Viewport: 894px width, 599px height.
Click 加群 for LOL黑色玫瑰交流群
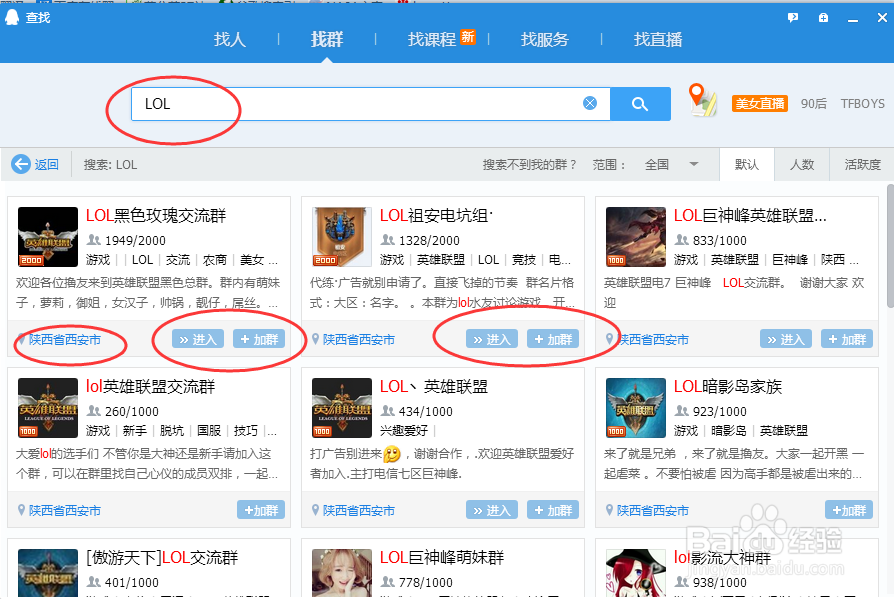259,339
